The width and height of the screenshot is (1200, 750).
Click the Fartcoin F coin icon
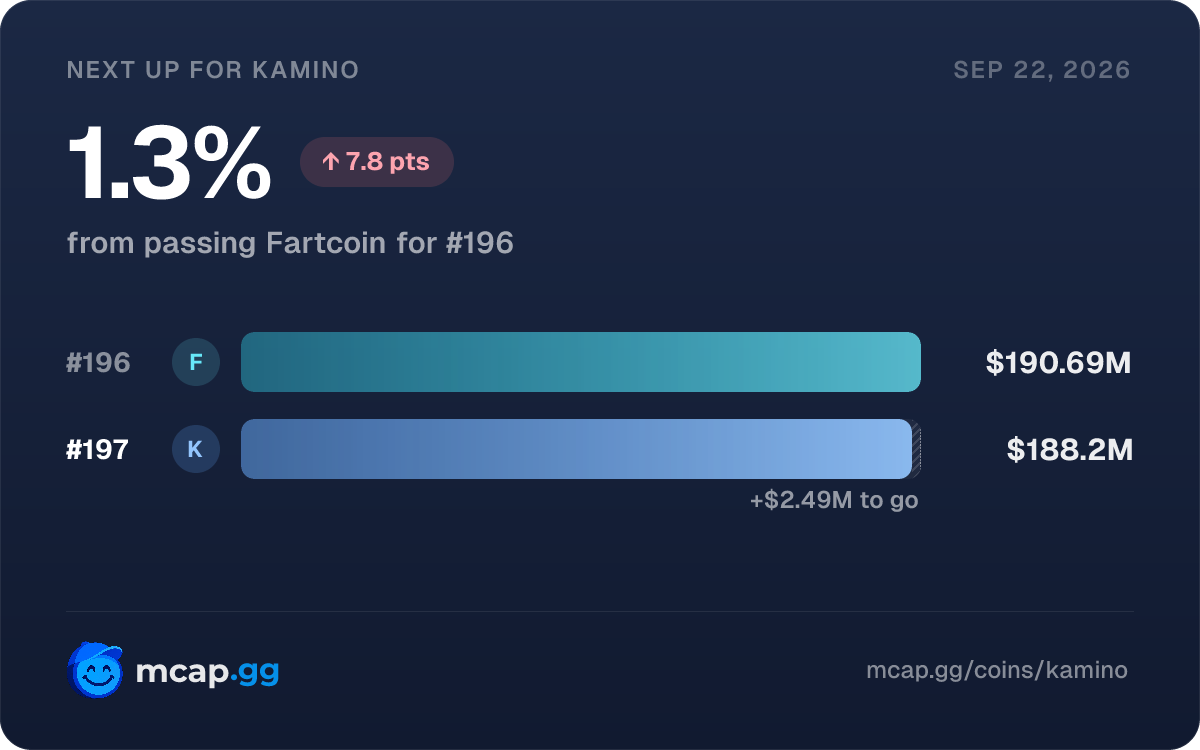coord(196,362)
